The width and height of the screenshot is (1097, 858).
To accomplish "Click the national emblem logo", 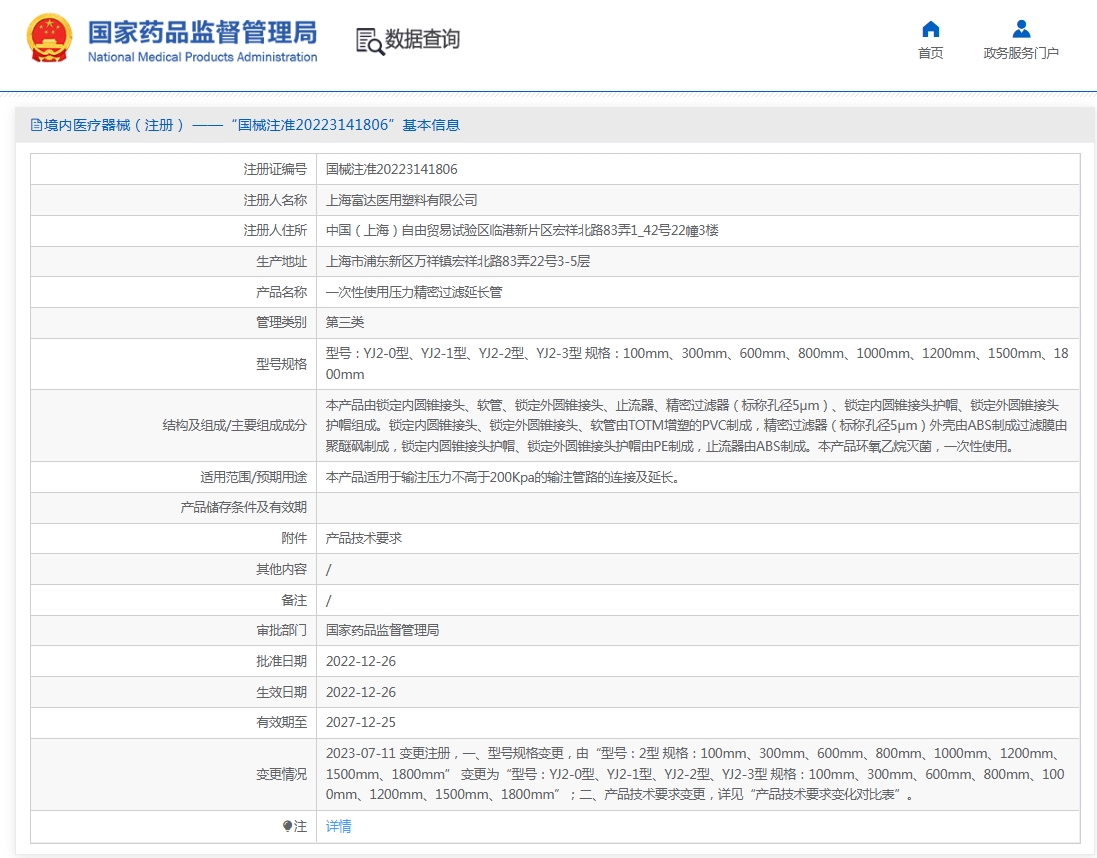I will coord(49,38).
